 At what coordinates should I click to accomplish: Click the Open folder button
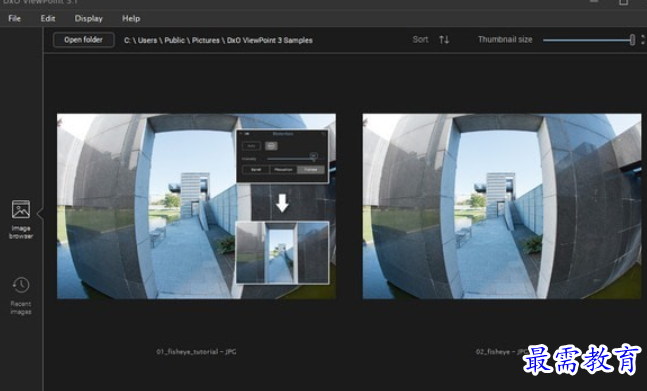(83, 40)
